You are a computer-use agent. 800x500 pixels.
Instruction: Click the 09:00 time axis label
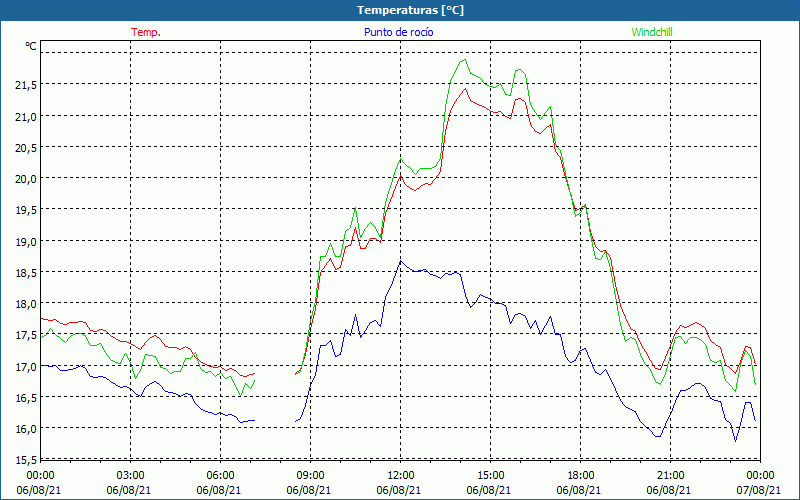(x=310, y=476)
